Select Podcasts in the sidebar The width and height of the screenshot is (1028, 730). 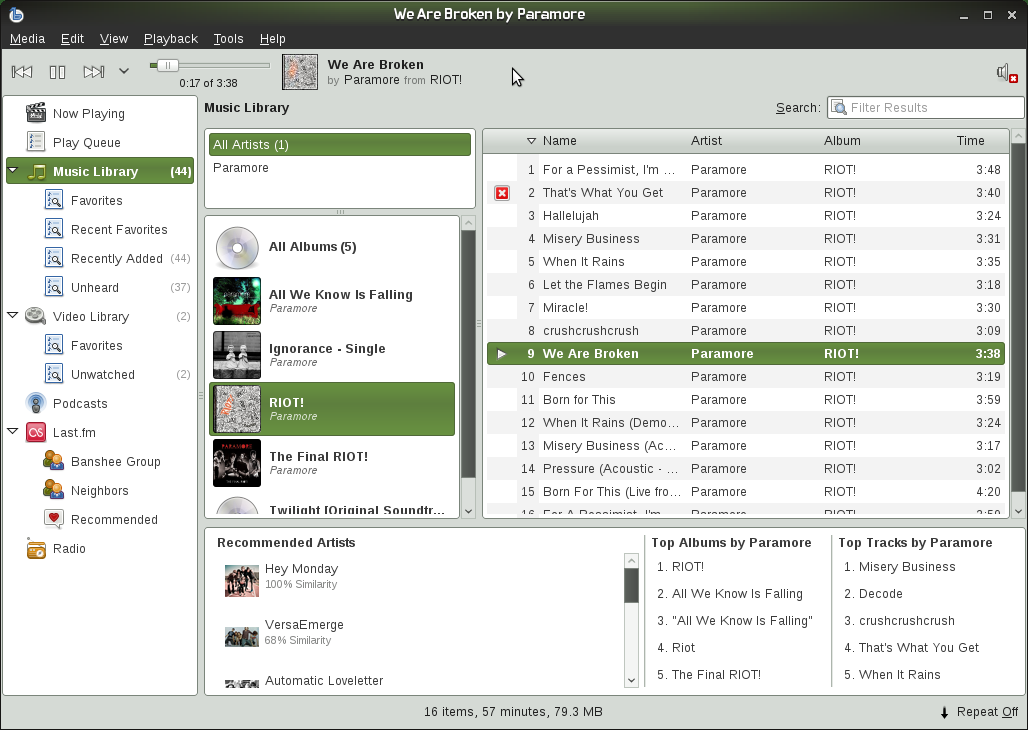[x=79, y=404]
